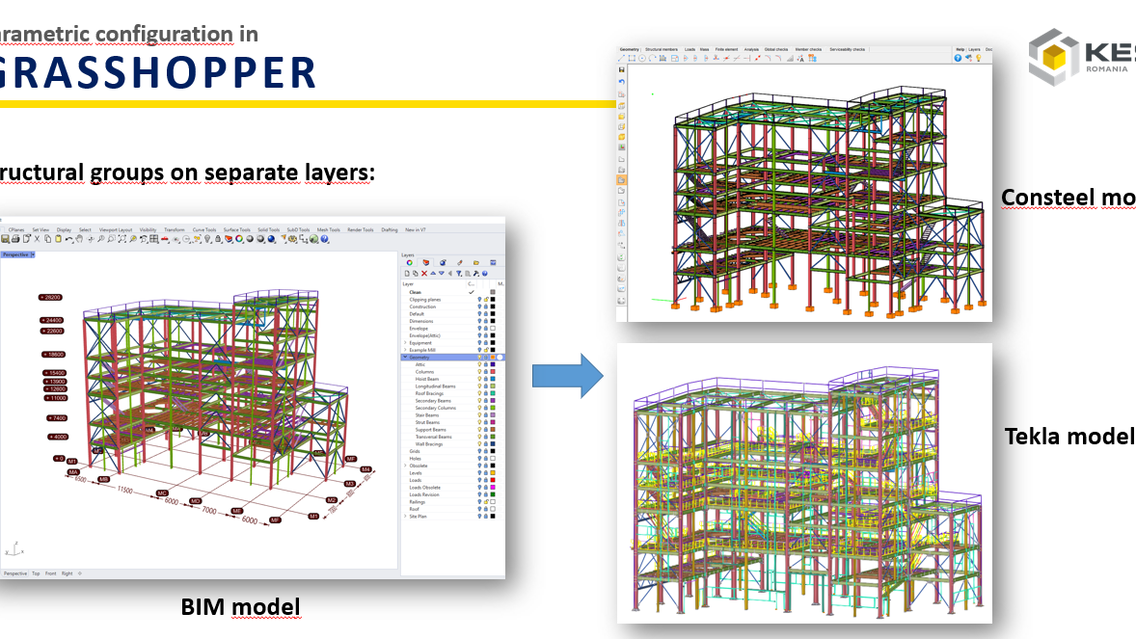Open the Mesh Tools toolbar tab
Image resolution: width=1136 pixels, height=639 pixels.
click(x=328, y=230)
